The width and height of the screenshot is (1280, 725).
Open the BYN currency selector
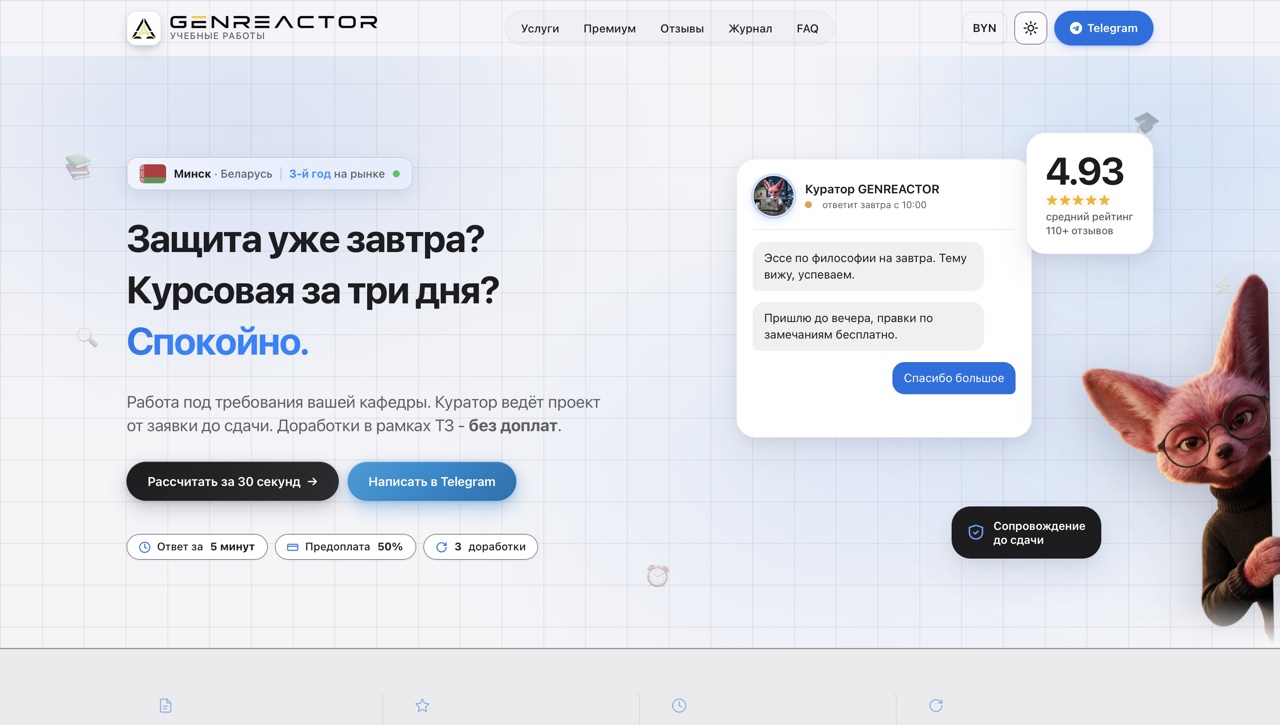pyautogui.click(x=985, y=28)
